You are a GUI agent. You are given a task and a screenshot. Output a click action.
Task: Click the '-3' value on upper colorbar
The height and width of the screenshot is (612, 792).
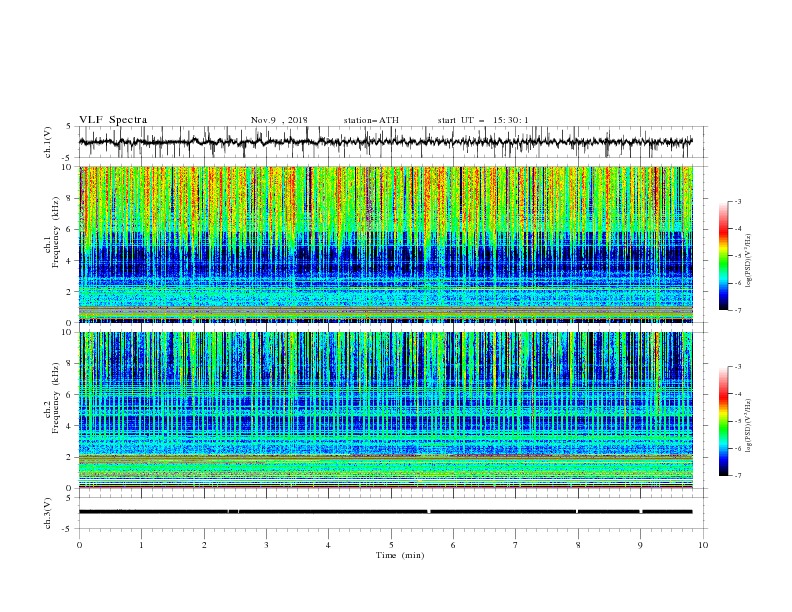pyautogui.click(x=737, y=201)
